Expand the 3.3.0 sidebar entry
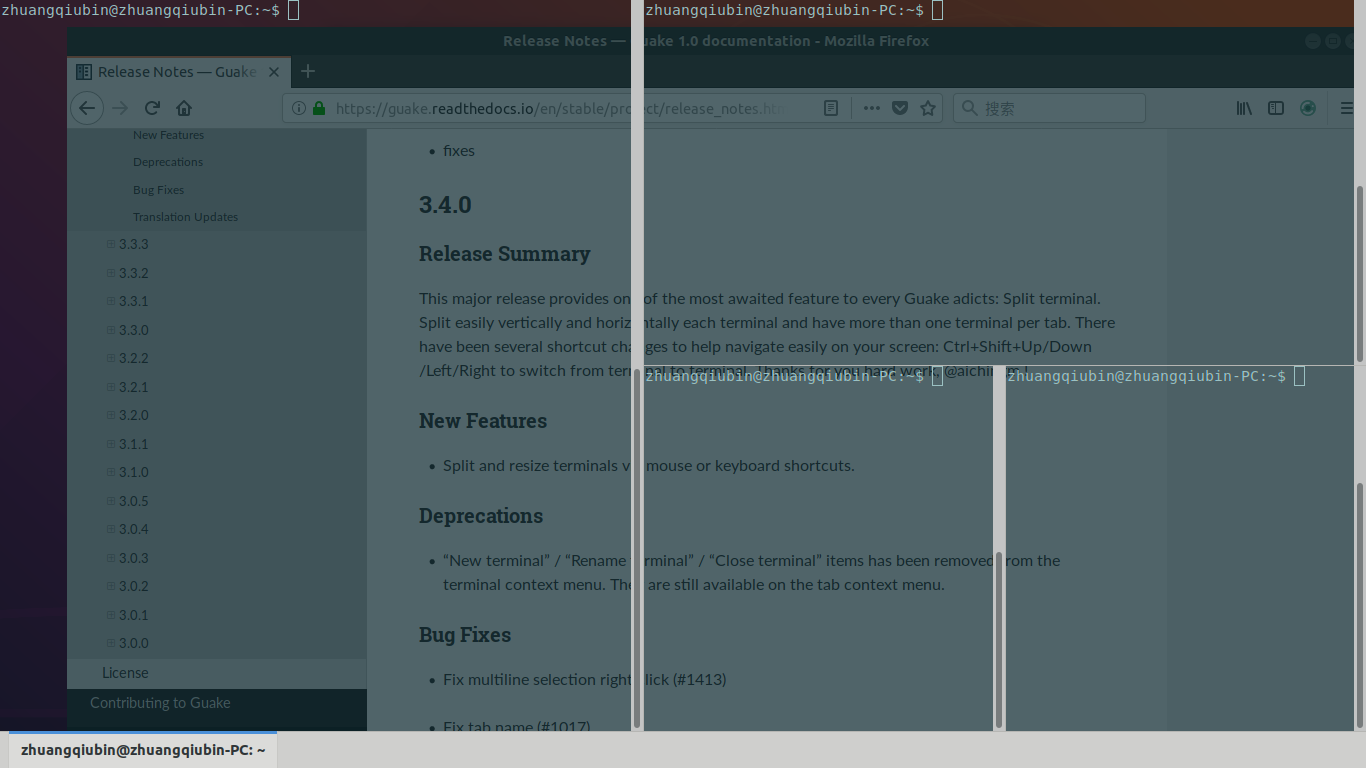1366x768 pixels. (111, 329)
